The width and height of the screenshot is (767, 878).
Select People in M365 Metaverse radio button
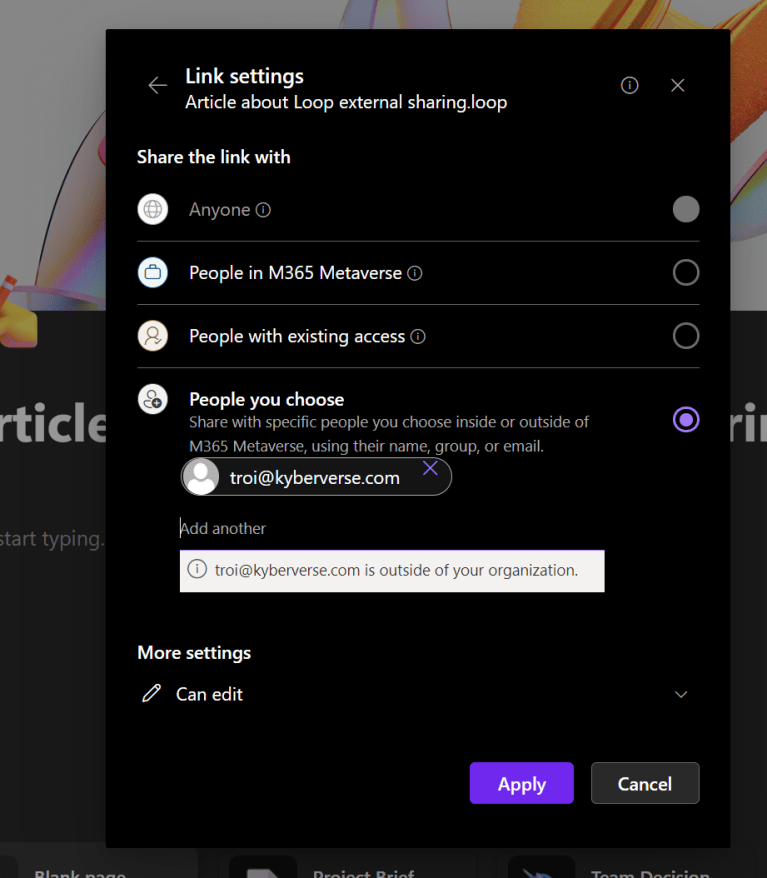click(x=686, y=273)
